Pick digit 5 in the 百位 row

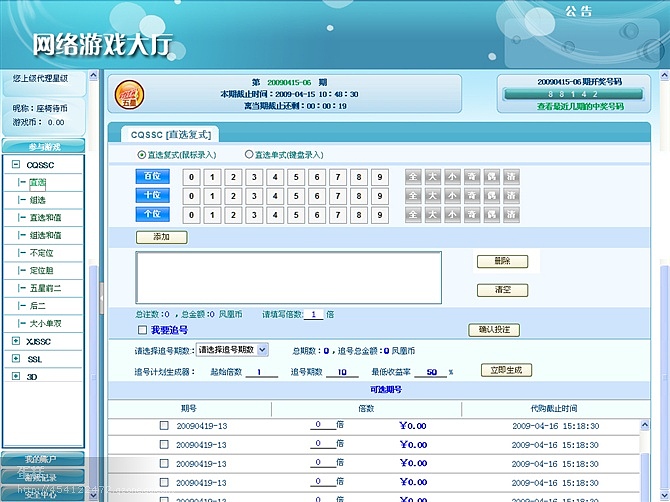pos(296,177)
